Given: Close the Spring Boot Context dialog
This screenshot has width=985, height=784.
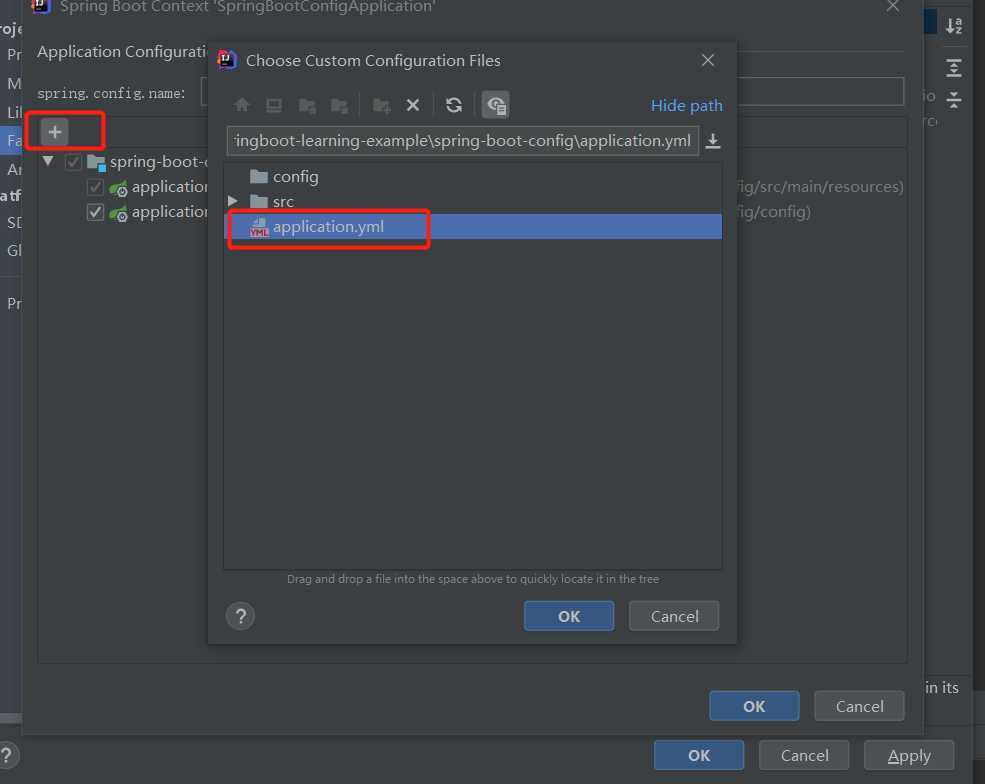Looking at the screenshot, I should click(893, 6).
